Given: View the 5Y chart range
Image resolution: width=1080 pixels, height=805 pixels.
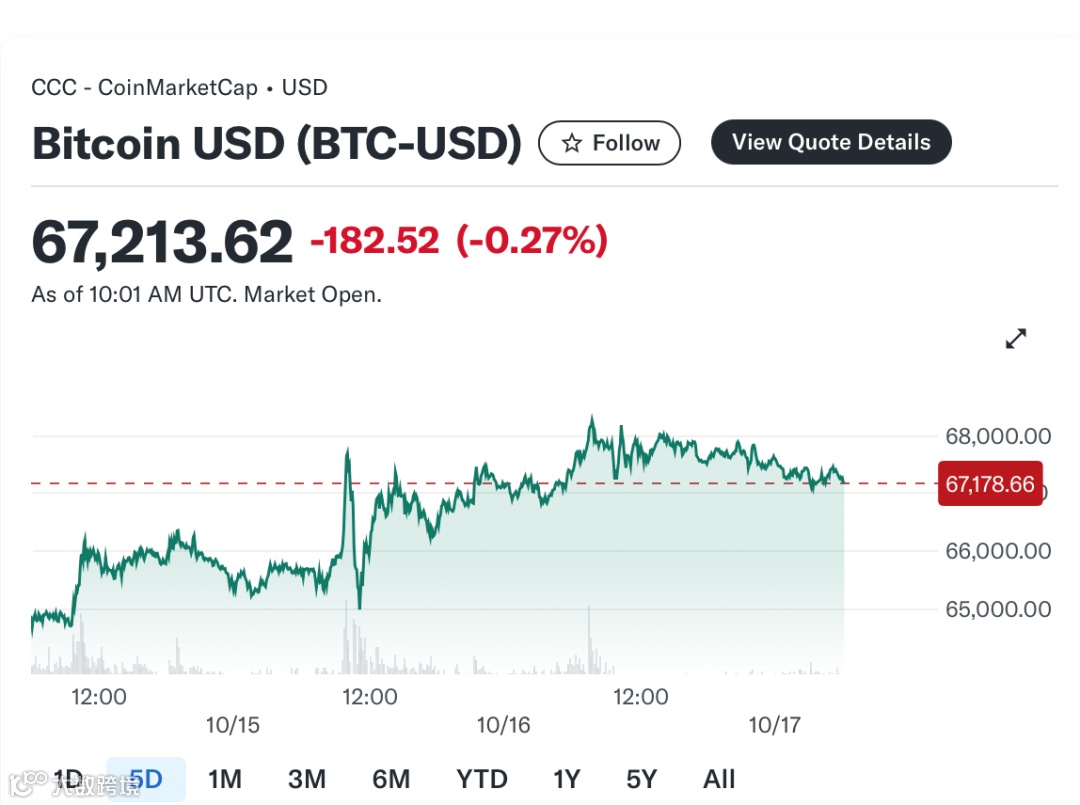Looking at the screenshot, I should (x=642, y=778).
